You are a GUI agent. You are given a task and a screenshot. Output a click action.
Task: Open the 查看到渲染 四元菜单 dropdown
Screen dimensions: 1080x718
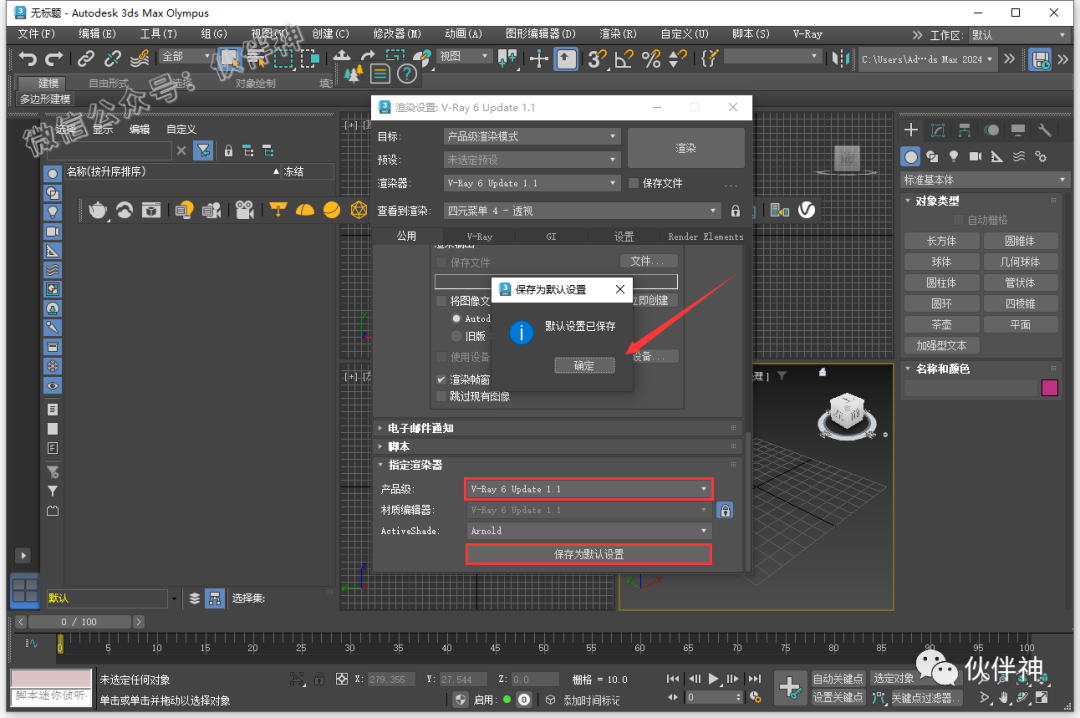(x=582, y=211)
